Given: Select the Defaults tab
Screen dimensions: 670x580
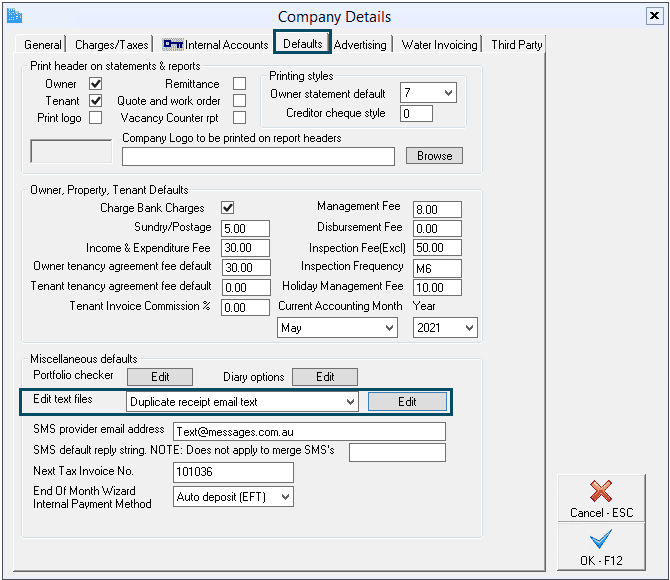Looking at the screenshot, I should click(303, 43).
